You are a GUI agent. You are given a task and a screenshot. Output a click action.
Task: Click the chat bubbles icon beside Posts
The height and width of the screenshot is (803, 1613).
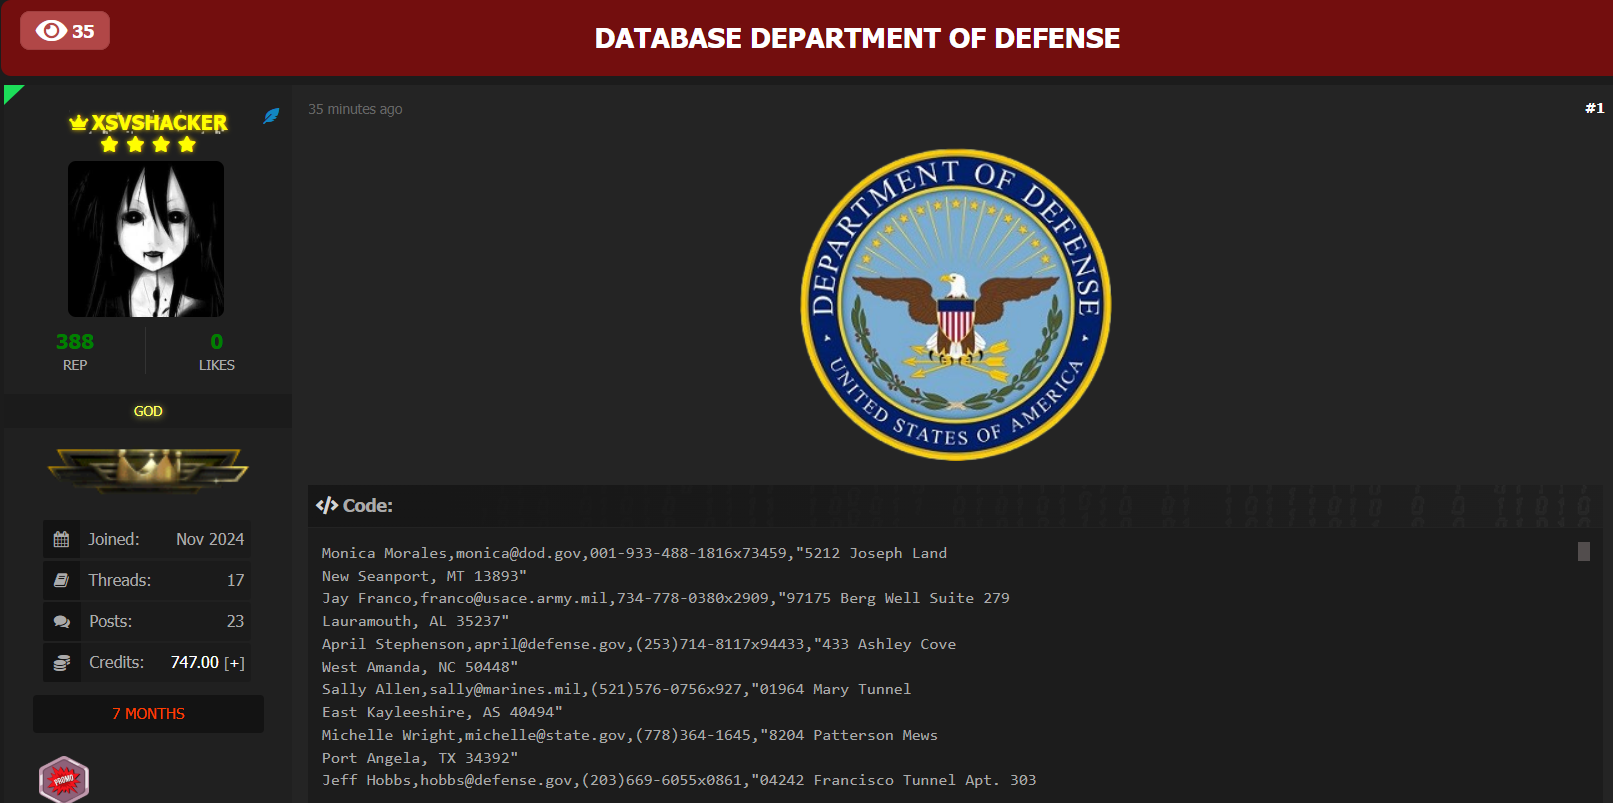(x=62, y=622)
